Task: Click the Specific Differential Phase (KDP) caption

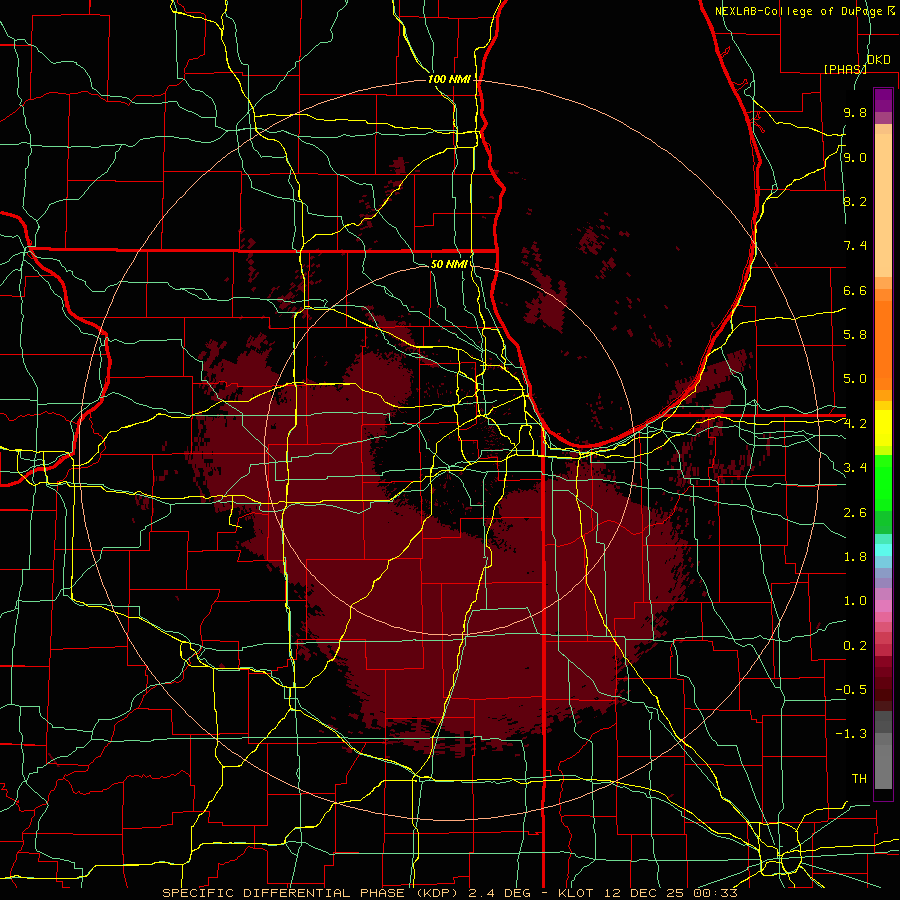Action: (x=313, y=893)
